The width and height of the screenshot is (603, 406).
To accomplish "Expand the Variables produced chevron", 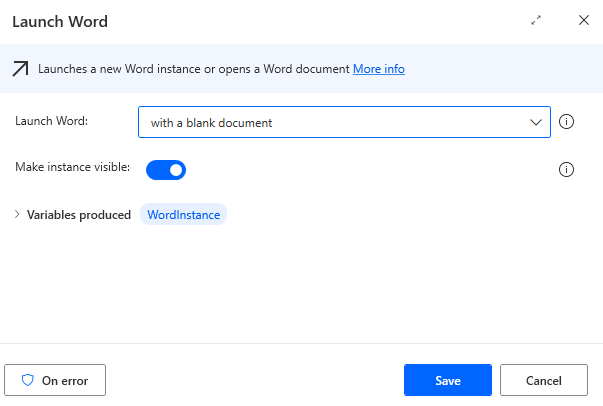I will pyautogui.click(x=17, y=214).
